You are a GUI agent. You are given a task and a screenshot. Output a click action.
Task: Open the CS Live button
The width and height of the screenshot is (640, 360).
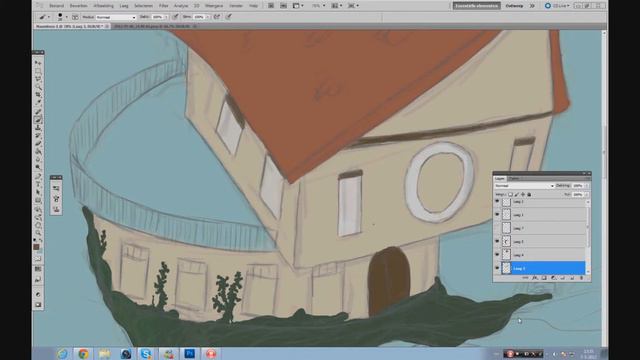[x=557, y=6]
